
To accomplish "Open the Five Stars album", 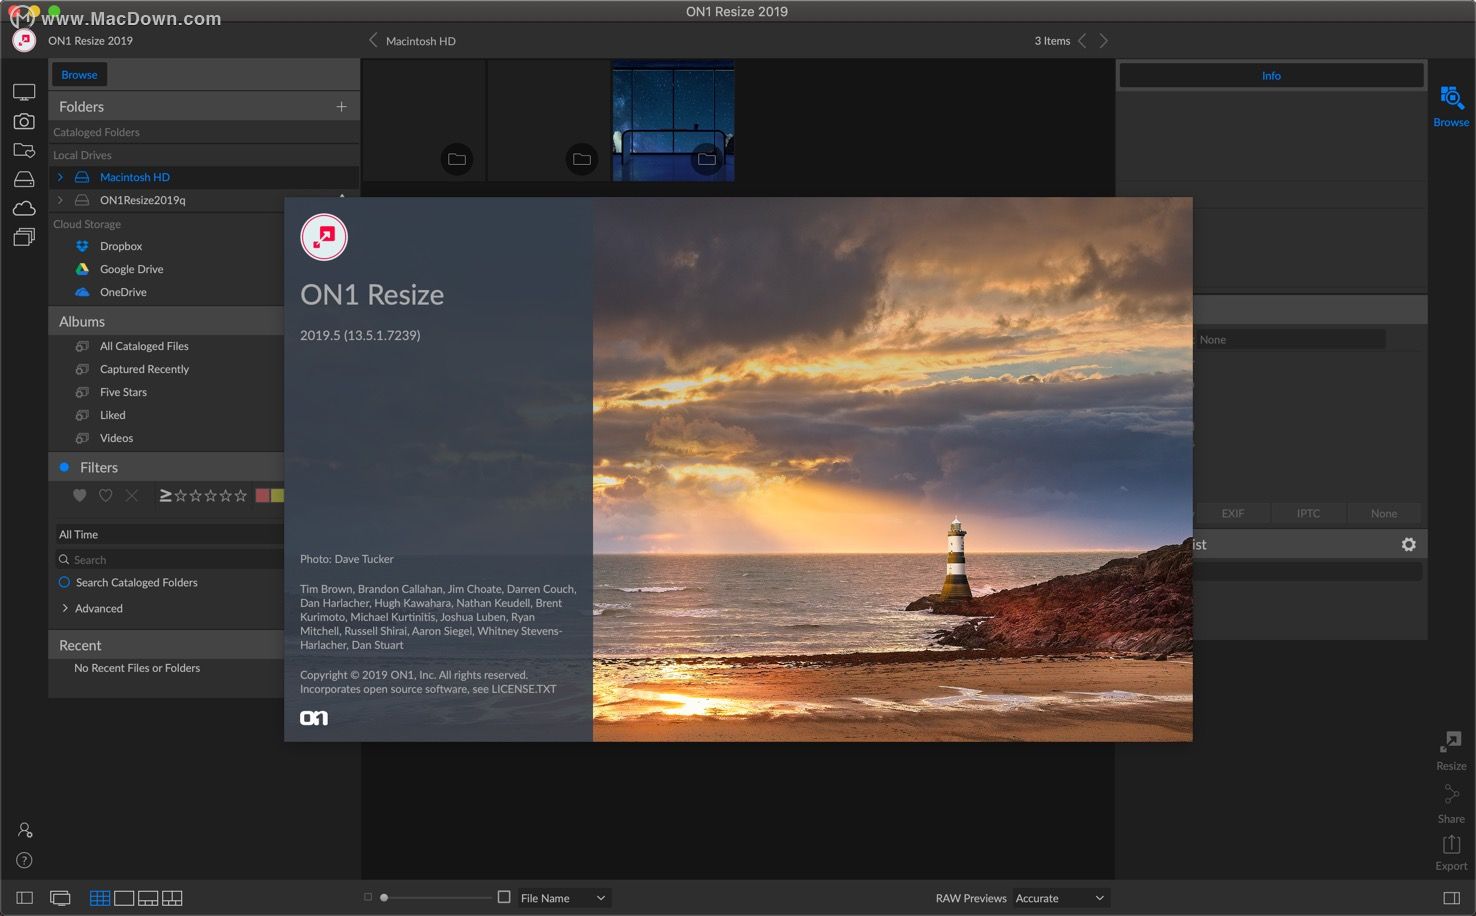I will pos(123,392).
